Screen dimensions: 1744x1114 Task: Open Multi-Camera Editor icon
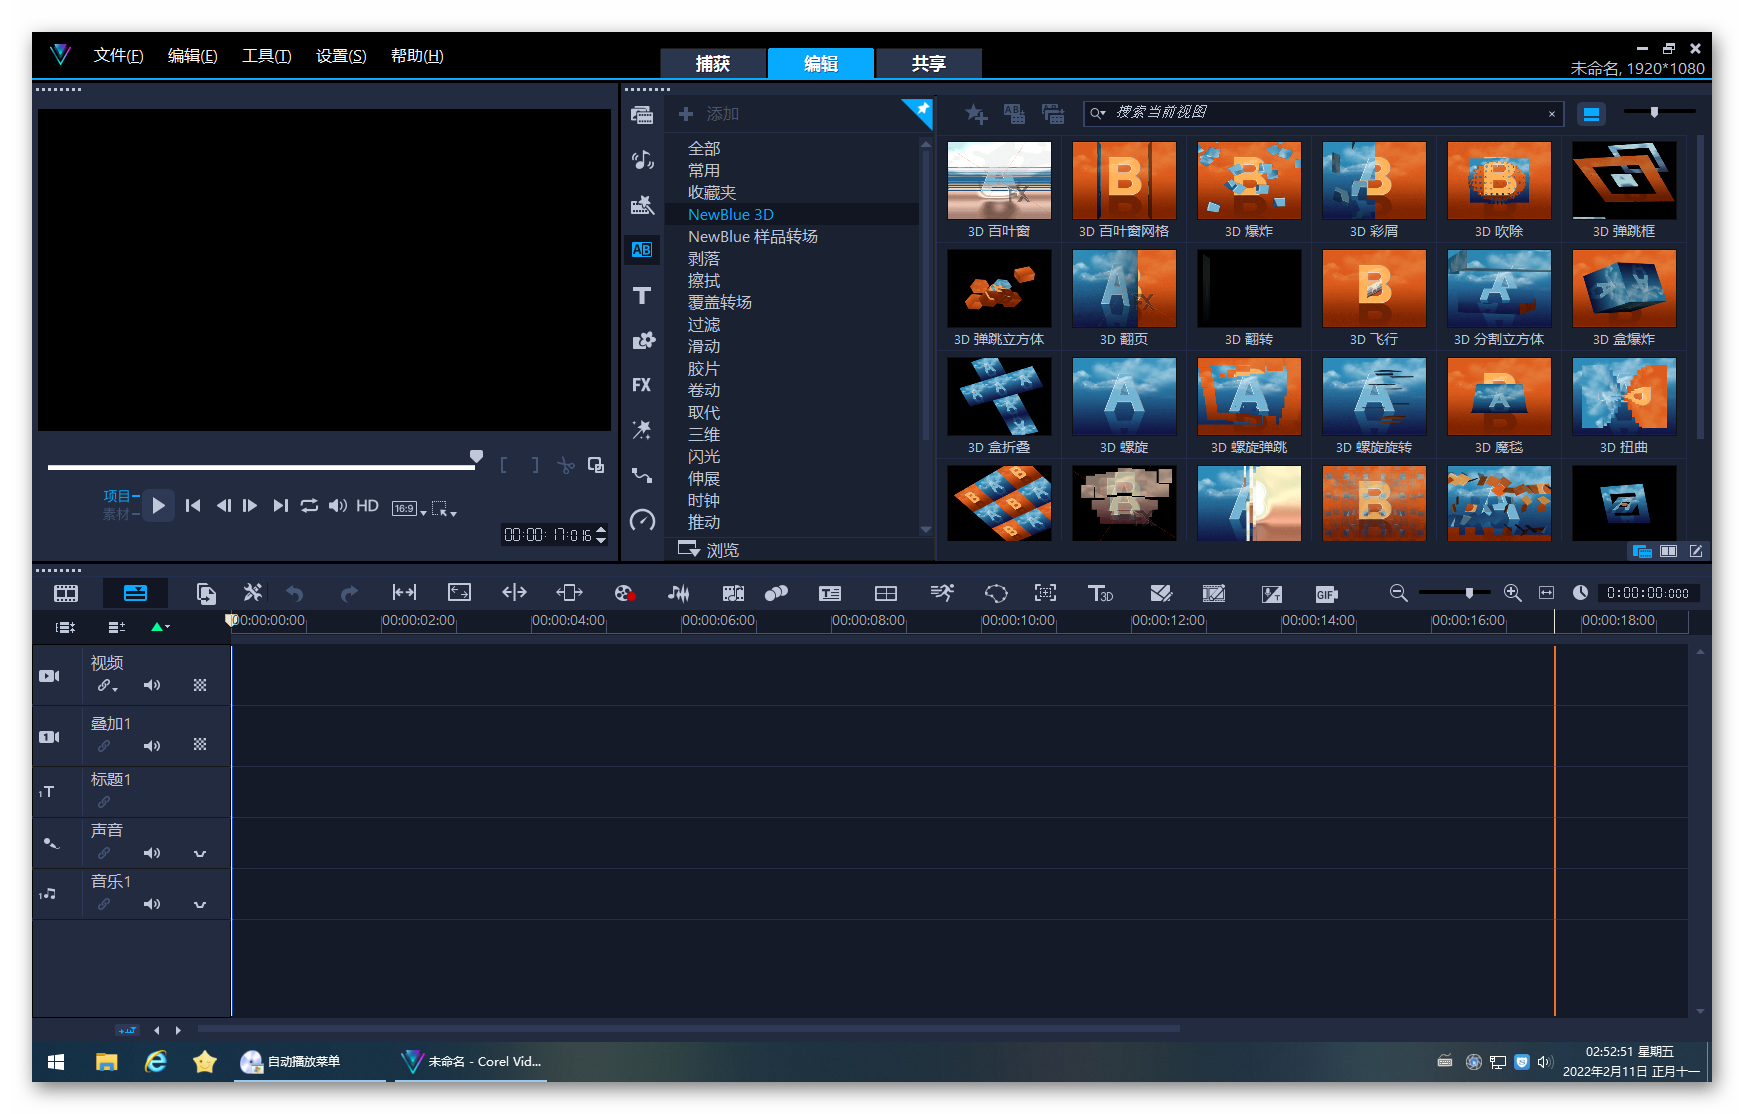pyautogui.click(x=886, y=593)
